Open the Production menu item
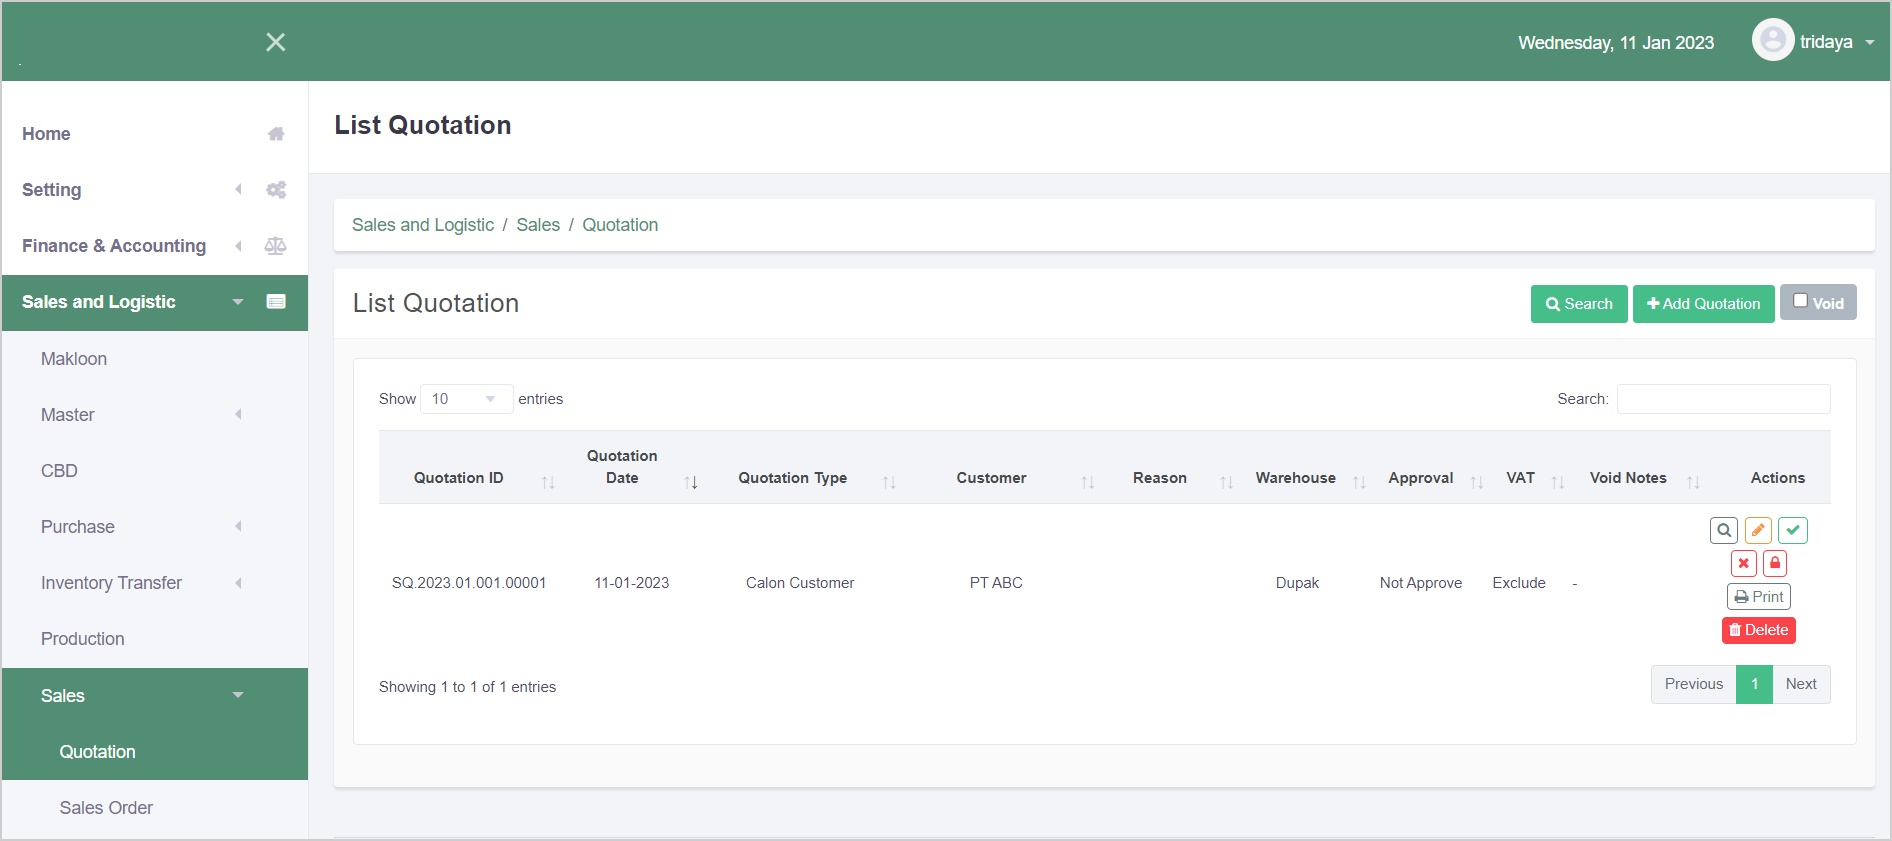The width and height of the screenshot is (1892, 841). point(83,639)
